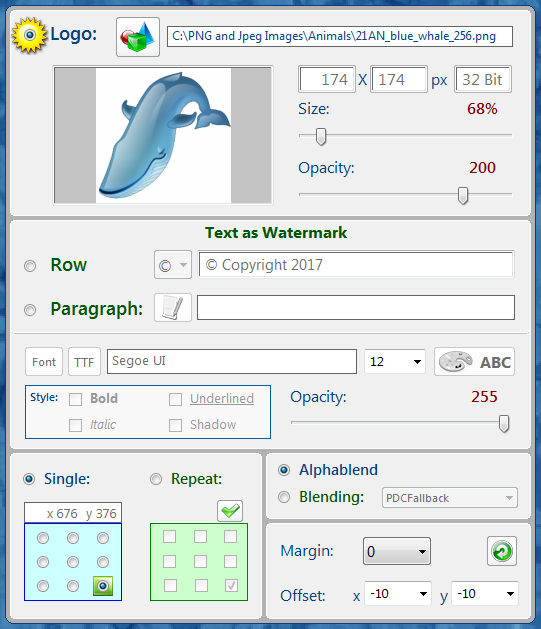
Task: Open the copyright symbol picker
Action: 173,265
